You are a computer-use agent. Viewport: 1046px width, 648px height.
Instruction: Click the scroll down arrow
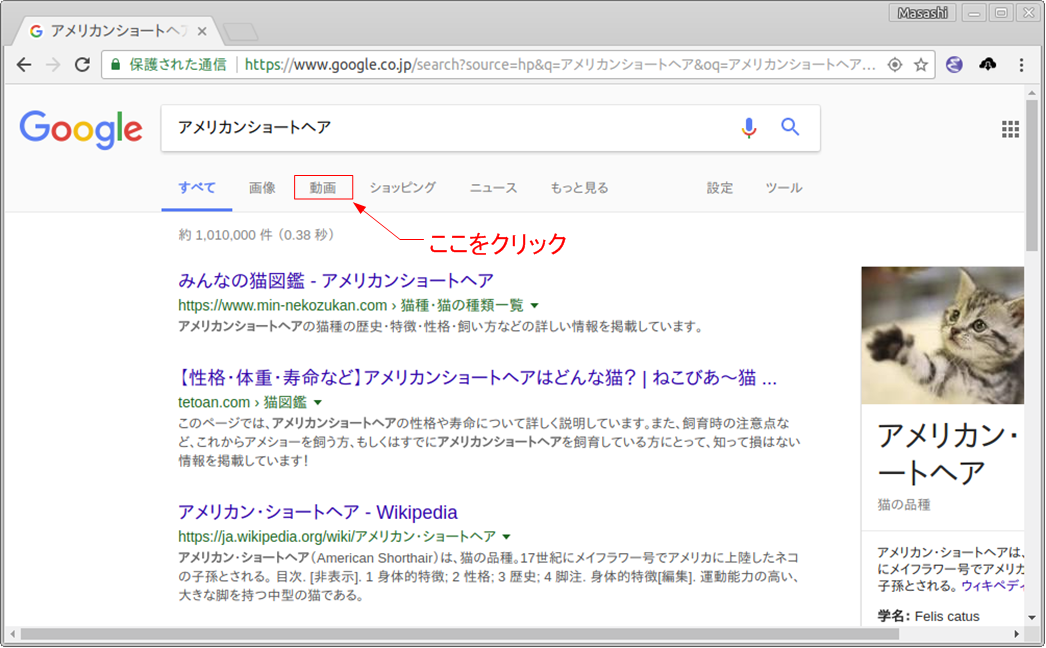click(1032, 618)
